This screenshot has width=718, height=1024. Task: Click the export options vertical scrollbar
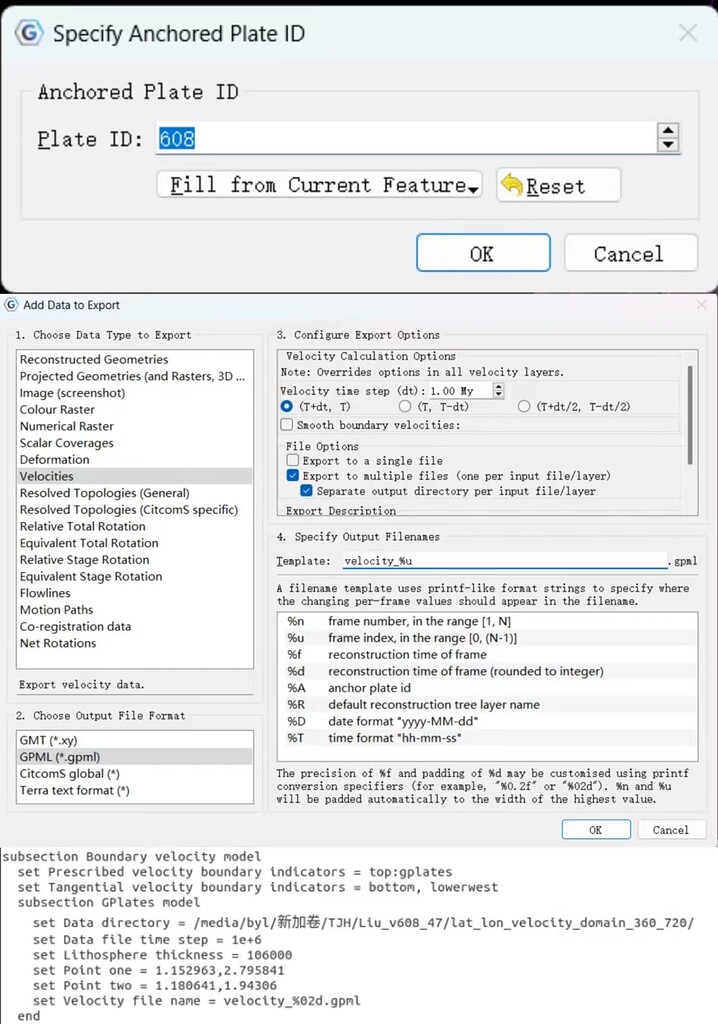pos(690,415)
